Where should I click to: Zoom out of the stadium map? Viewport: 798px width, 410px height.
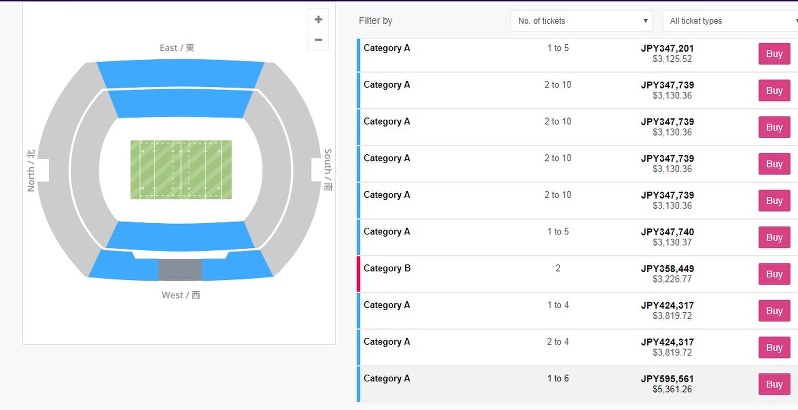319,40
